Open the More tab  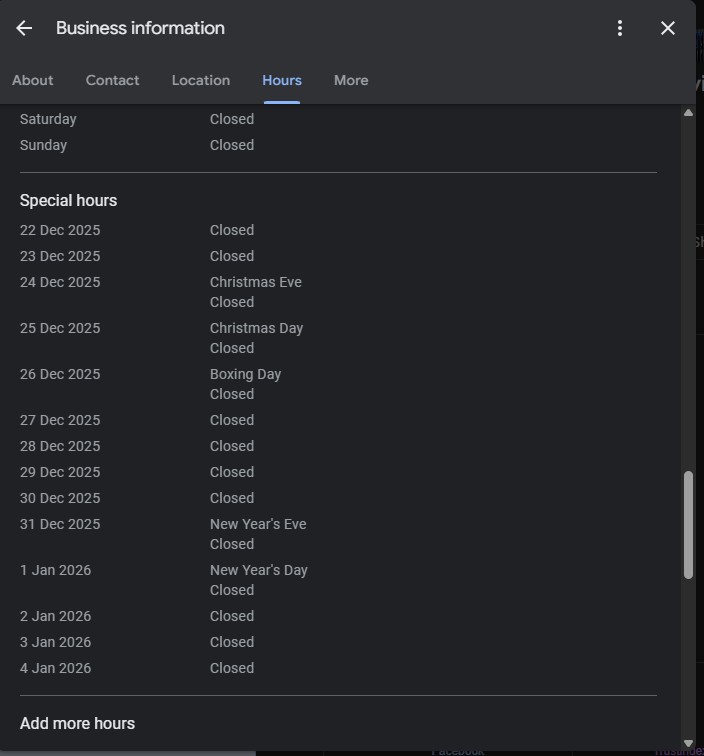[x=351, y=80]
